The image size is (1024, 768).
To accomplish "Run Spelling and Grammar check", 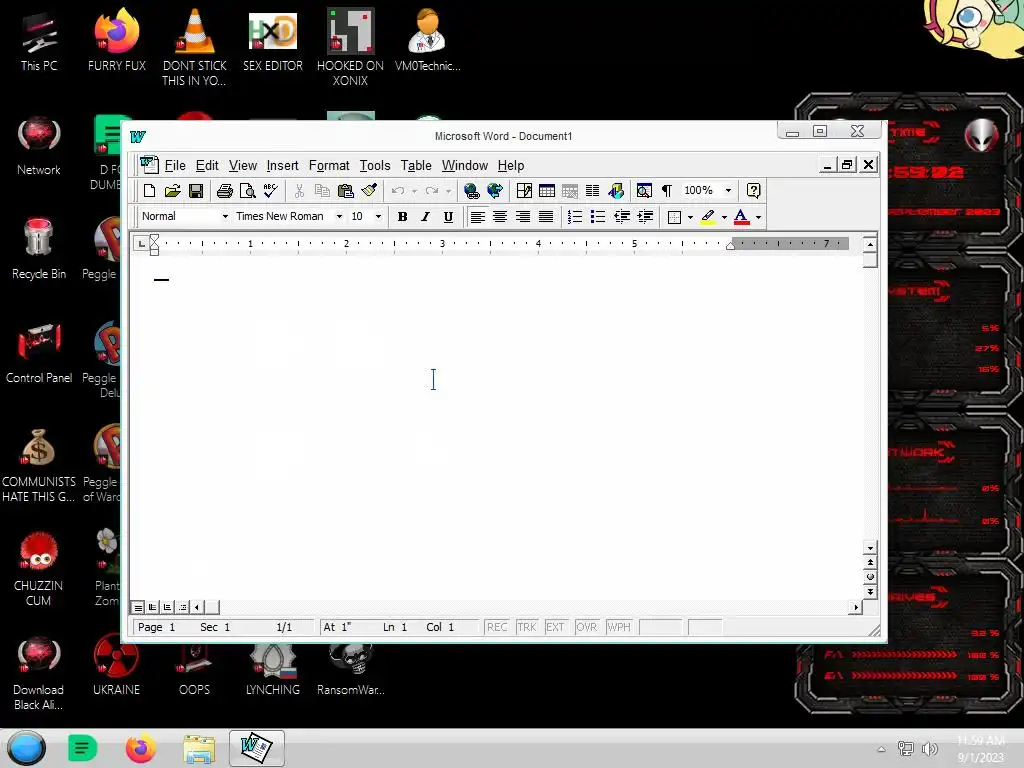I will coord(270,191).
